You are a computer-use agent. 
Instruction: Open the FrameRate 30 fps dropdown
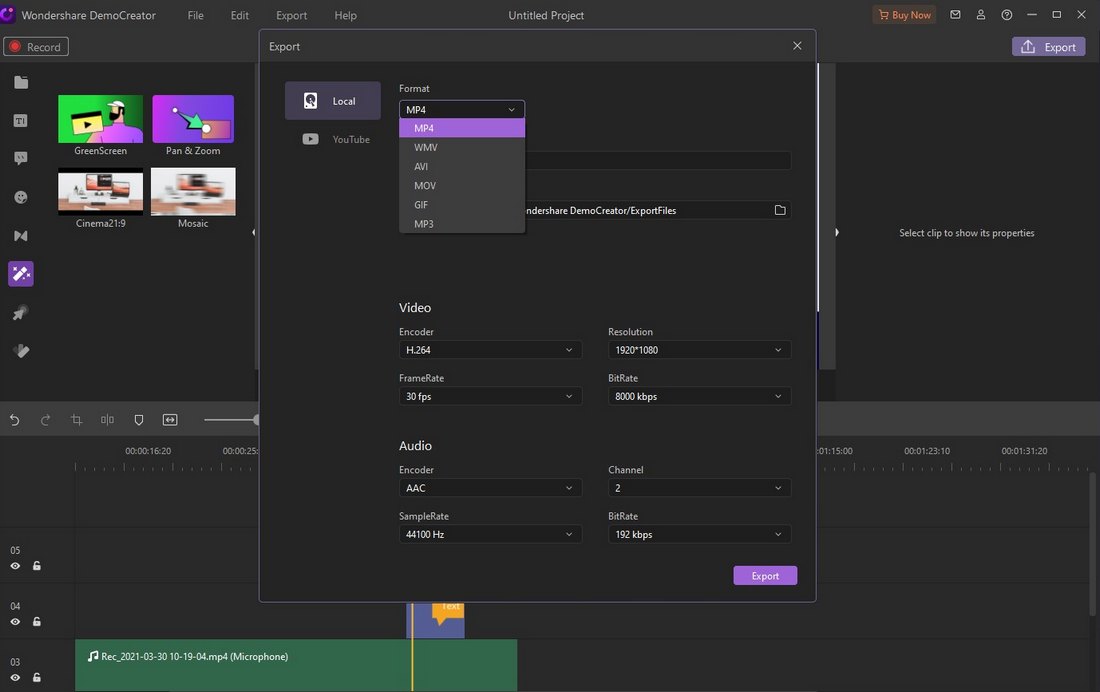click(490, 396)
